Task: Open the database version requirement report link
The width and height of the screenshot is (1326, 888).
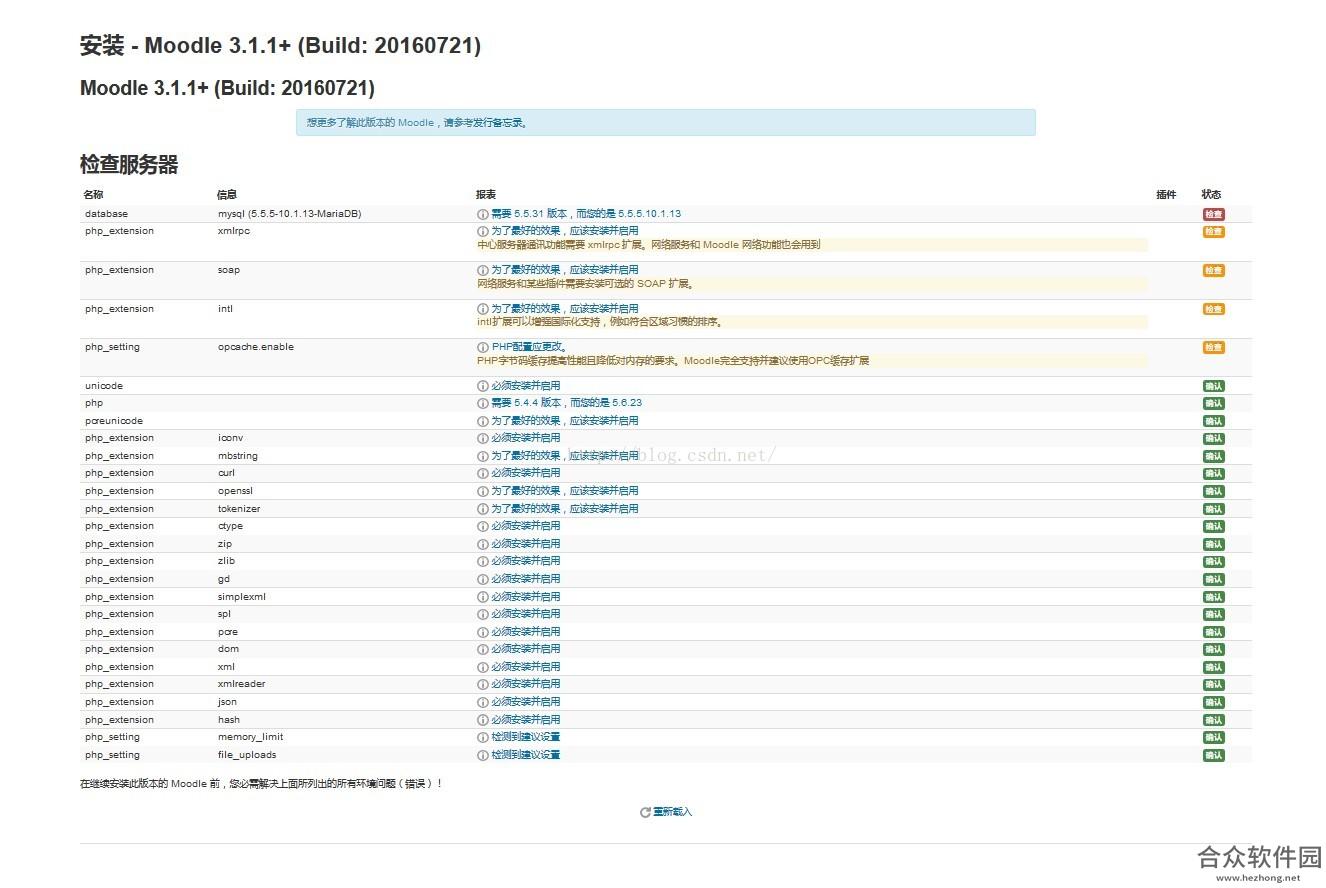Action: pos(586,214)
